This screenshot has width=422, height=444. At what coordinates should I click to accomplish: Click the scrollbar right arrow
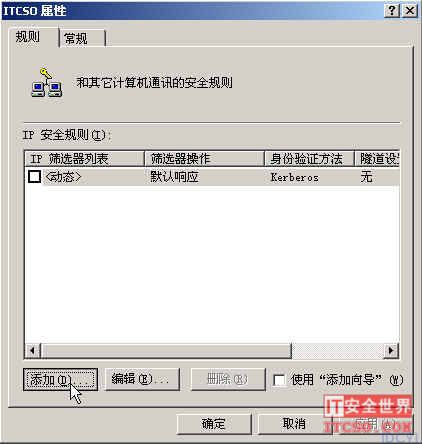[391, 351]
